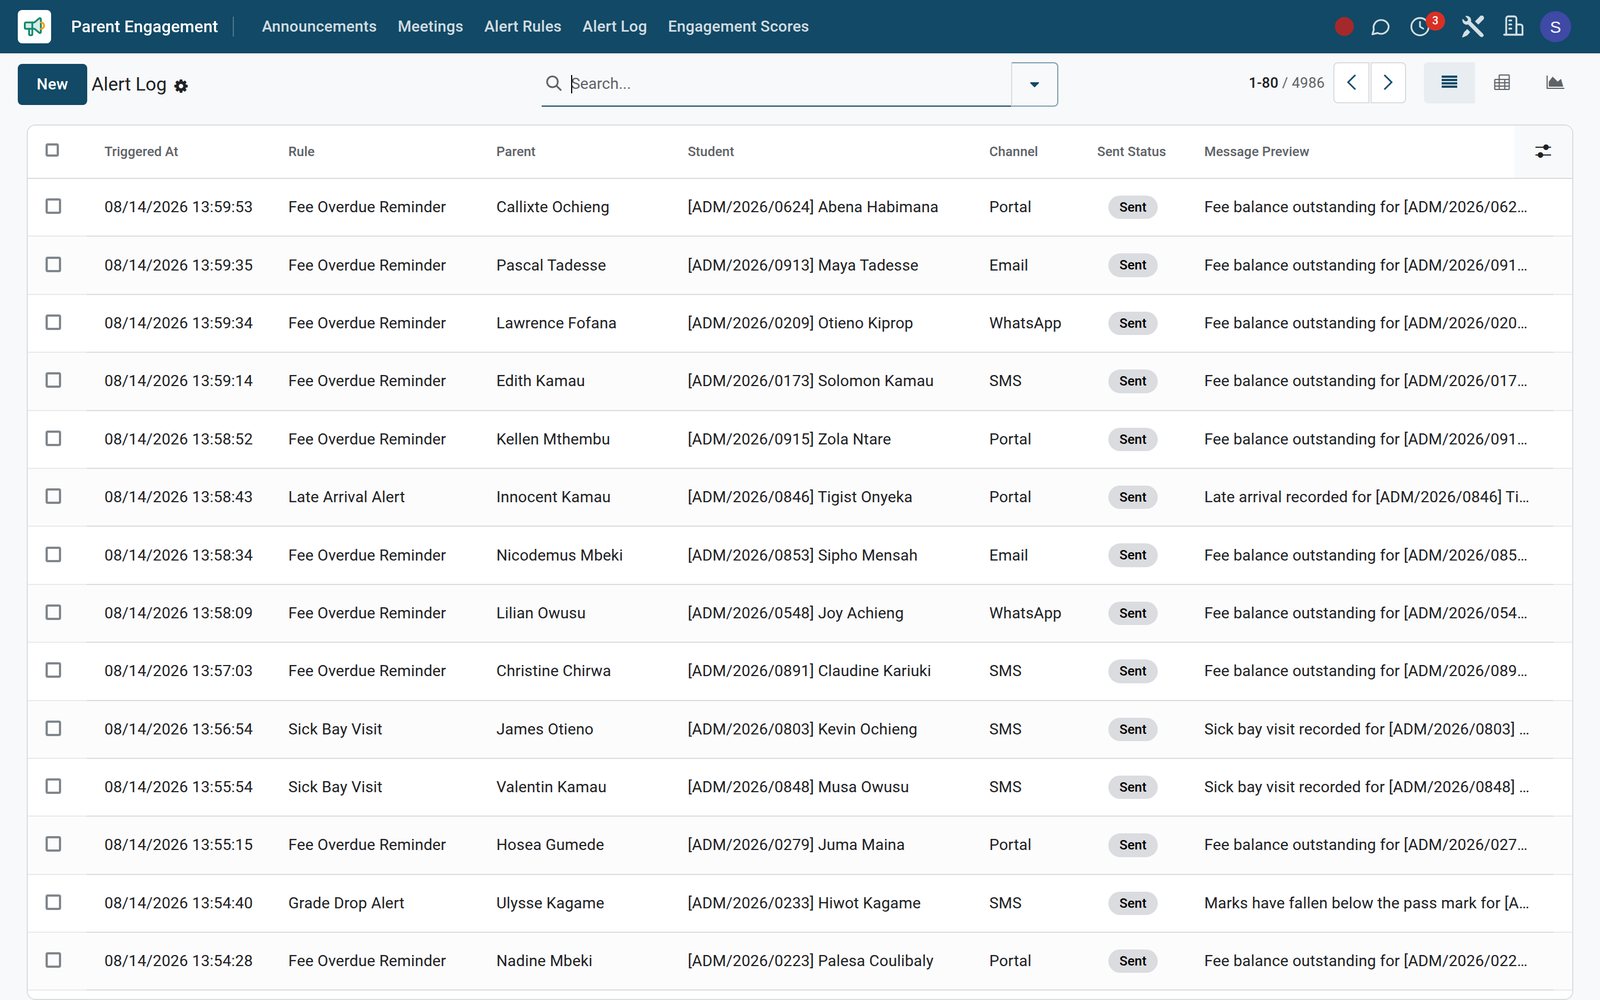Select the list view icon

[1449, 83]
